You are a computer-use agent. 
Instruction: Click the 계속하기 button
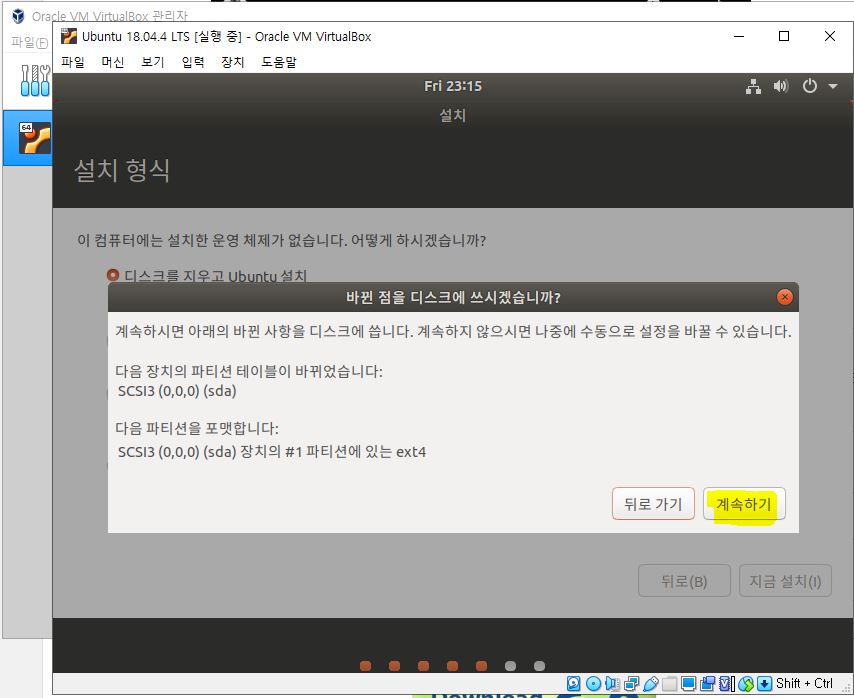click(x=743, y=504)
